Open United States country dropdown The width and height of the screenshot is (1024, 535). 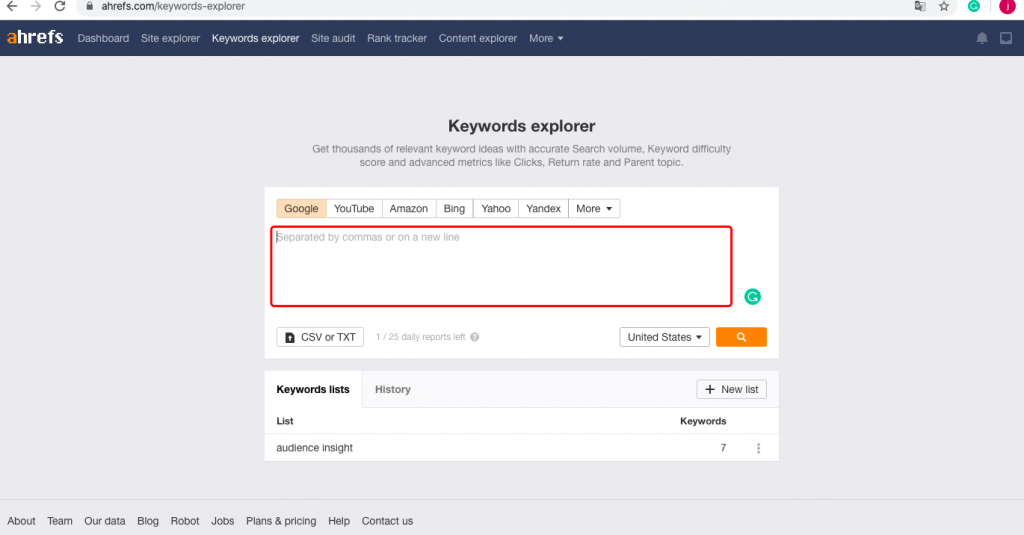(x=664, y=337)
